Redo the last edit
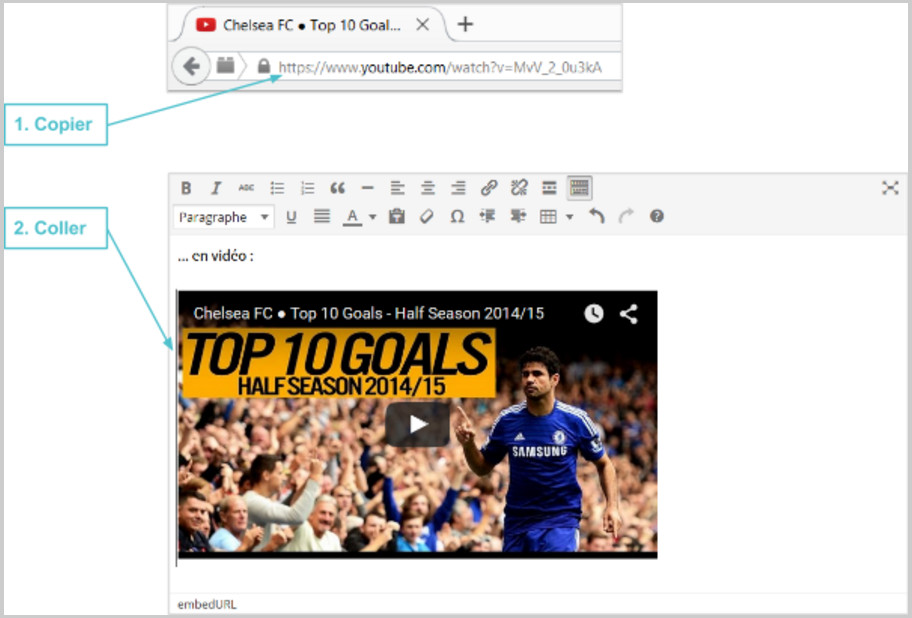This screenshot has height=618, width=912. (x=626, y=216)
